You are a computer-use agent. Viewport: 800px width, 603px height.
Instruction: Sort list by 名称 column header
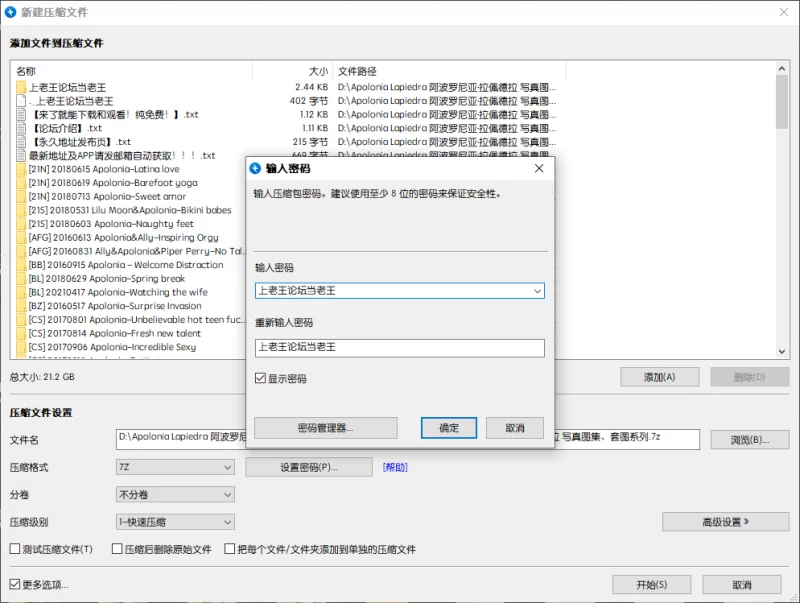click(x=130, y=71)
